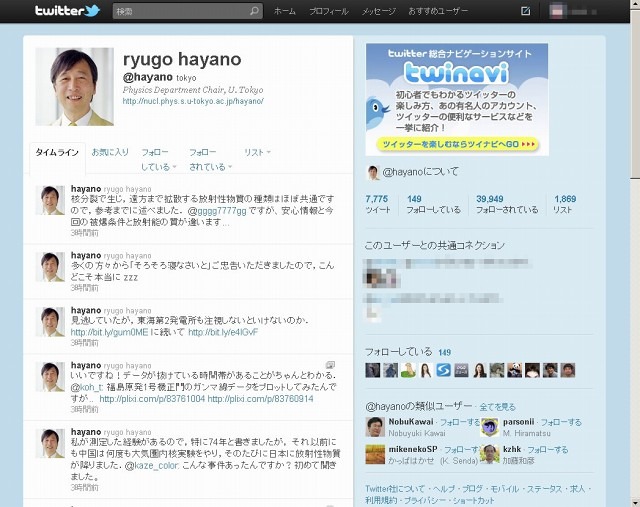The height and width of the screenshot is (507, 640).
Task: Expand the フォローしている dropdown tab
Action: pyautogui.click(x=159, y=160)
